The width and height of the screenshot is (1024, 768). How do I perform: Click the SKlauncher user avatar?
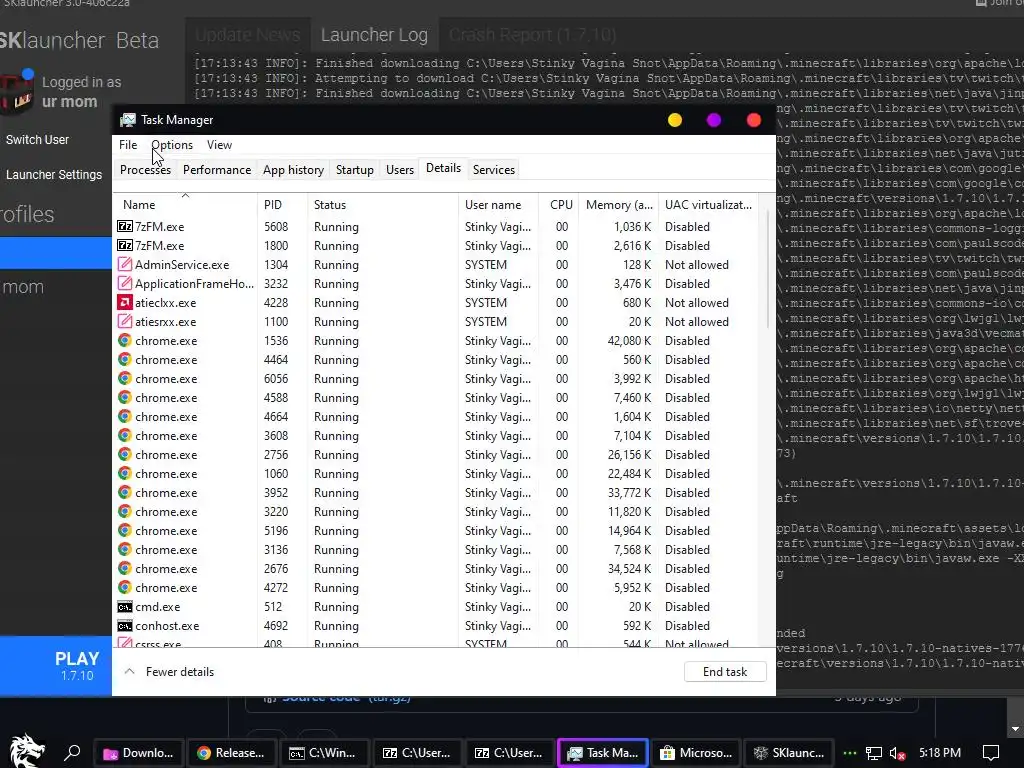(16, 91)
